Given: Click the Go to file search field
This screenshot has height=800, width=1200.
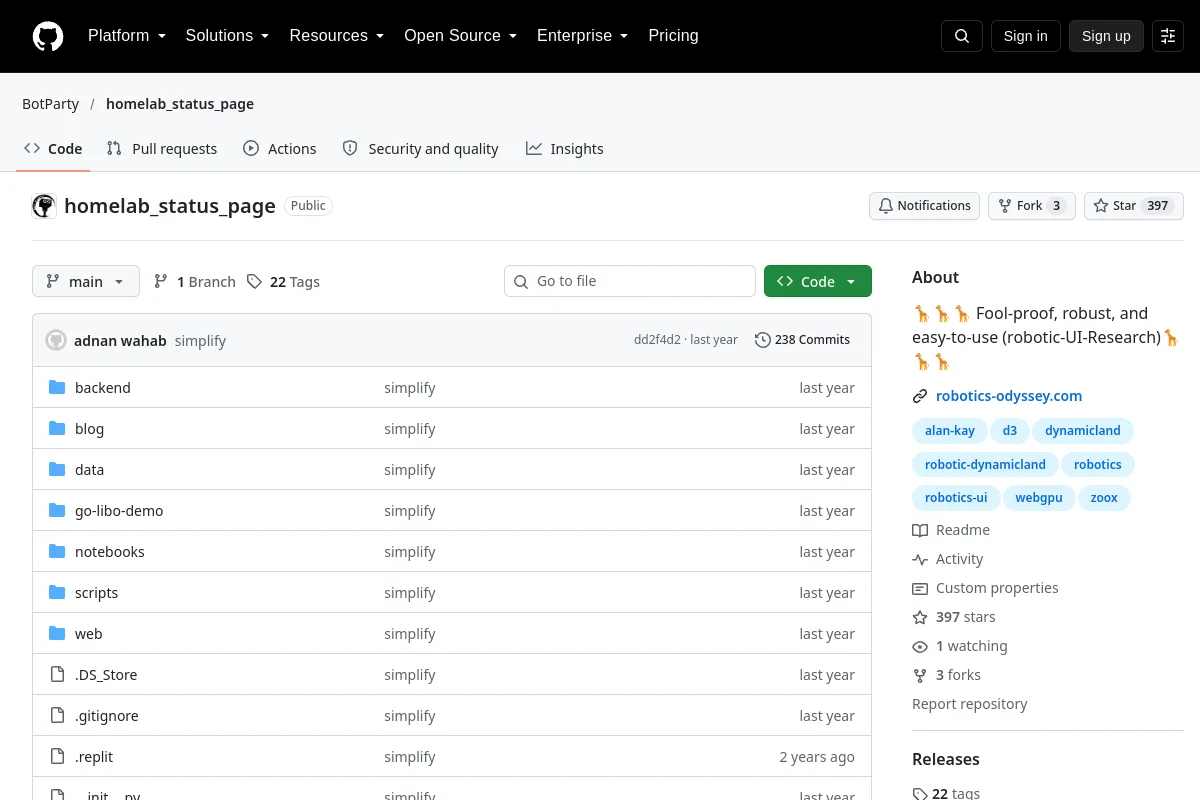Looking at the screenshot, I should click(x=630, y=281).
